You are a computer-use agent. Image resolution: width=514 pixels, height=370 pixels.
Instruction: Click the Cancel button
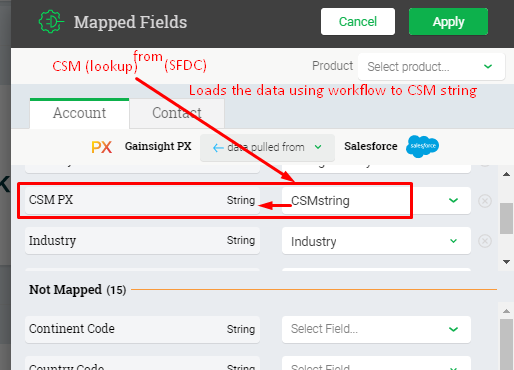click(x=358, y=22)
